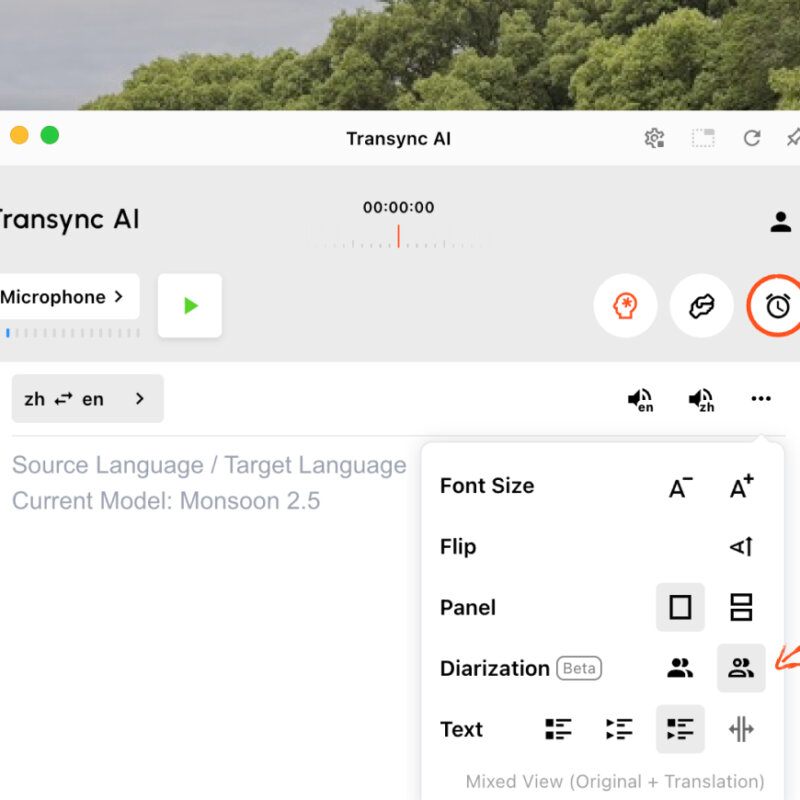Screen dimensions: 800x800
Task: Click the Panel label in menu
Action: [468, 607]
